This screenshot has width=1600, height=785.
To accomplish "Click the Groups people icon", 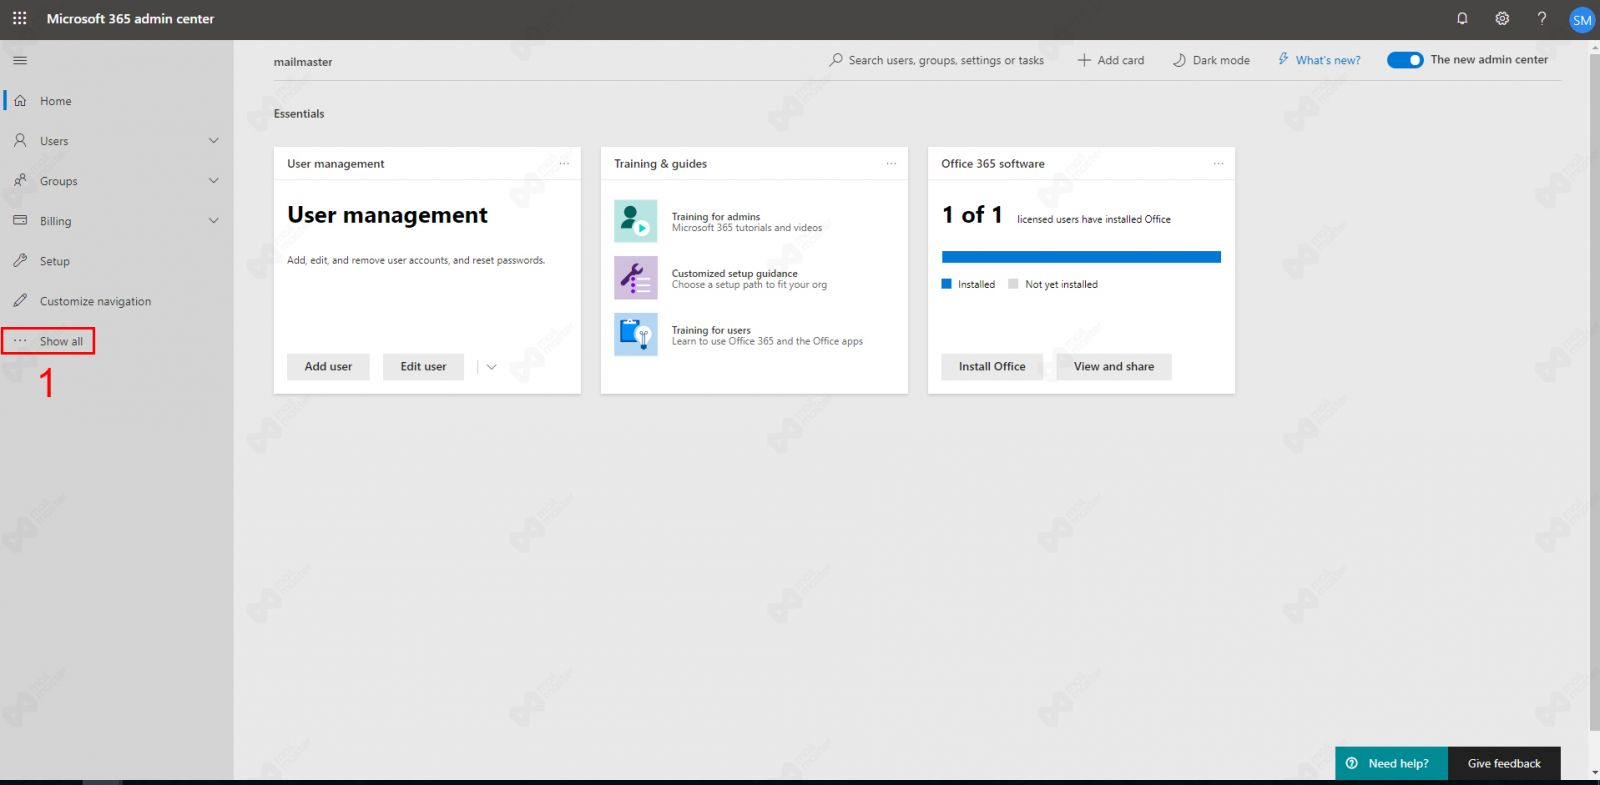I will tap(20, 180).
